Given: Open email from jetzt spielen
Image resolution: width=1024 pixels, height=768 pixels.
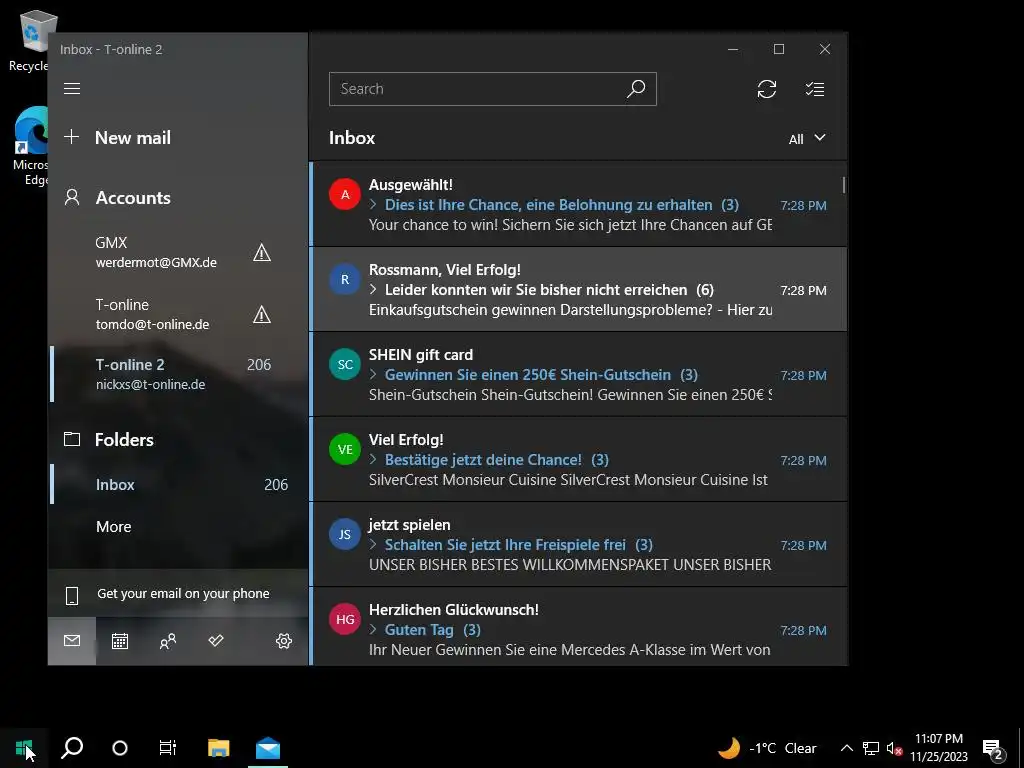Looking at the screenshot, I should coord(579,544).
